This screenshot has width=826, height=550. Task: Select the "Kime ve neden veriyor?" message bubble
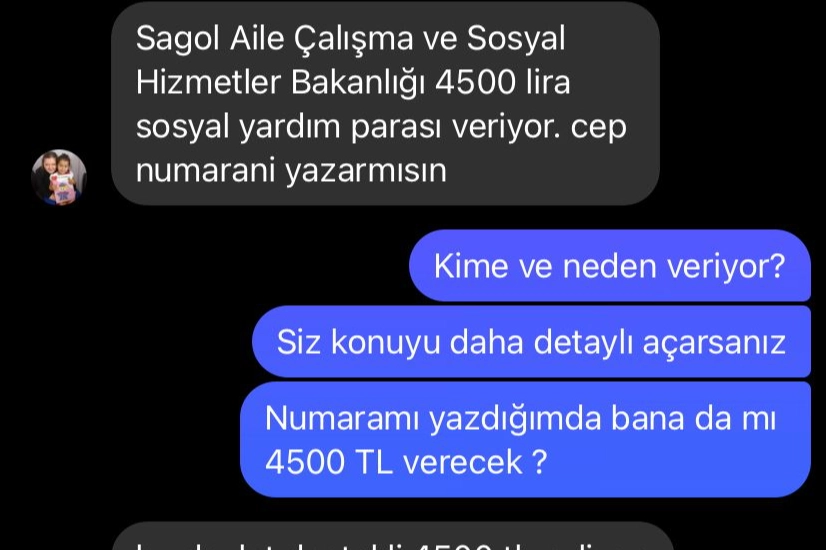click(x=609, y=266)
